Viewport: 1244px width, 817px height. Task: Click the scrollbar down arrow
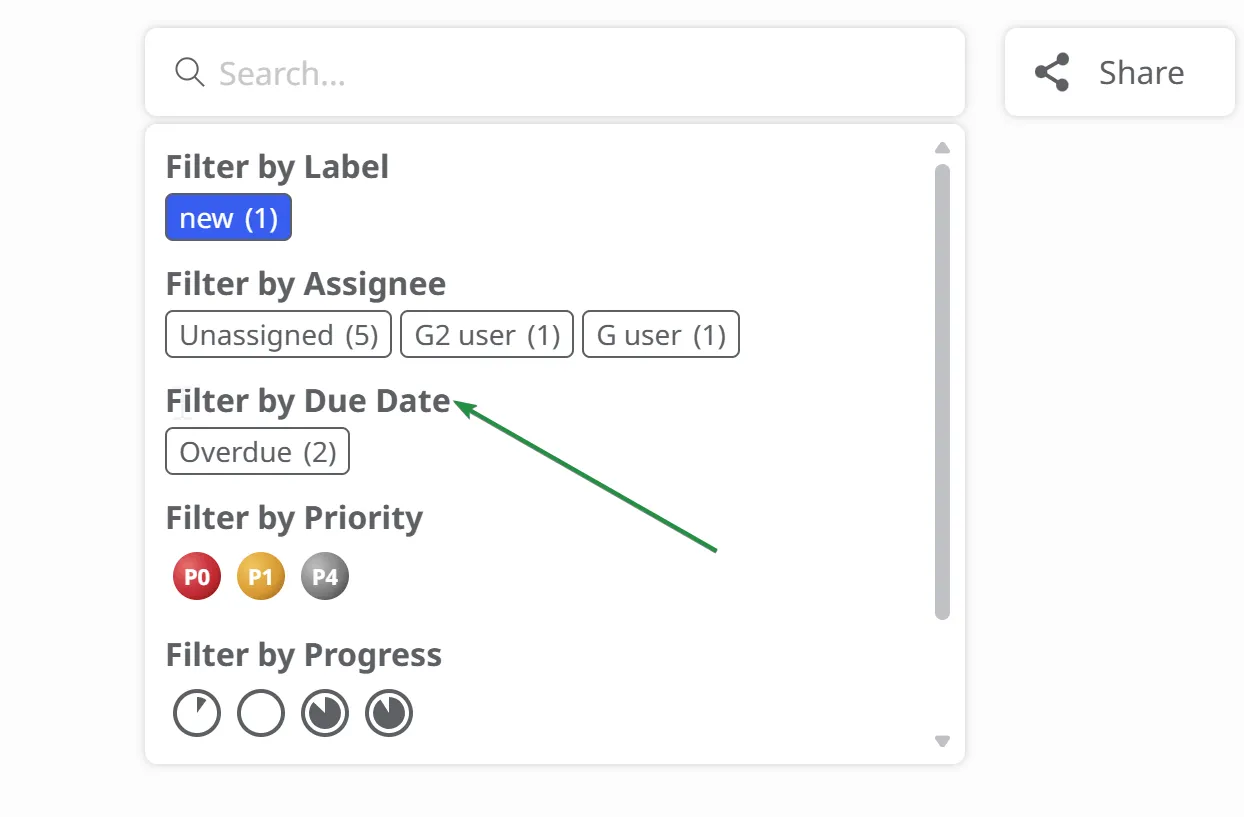pyautogui.click(x=942, y=741)
